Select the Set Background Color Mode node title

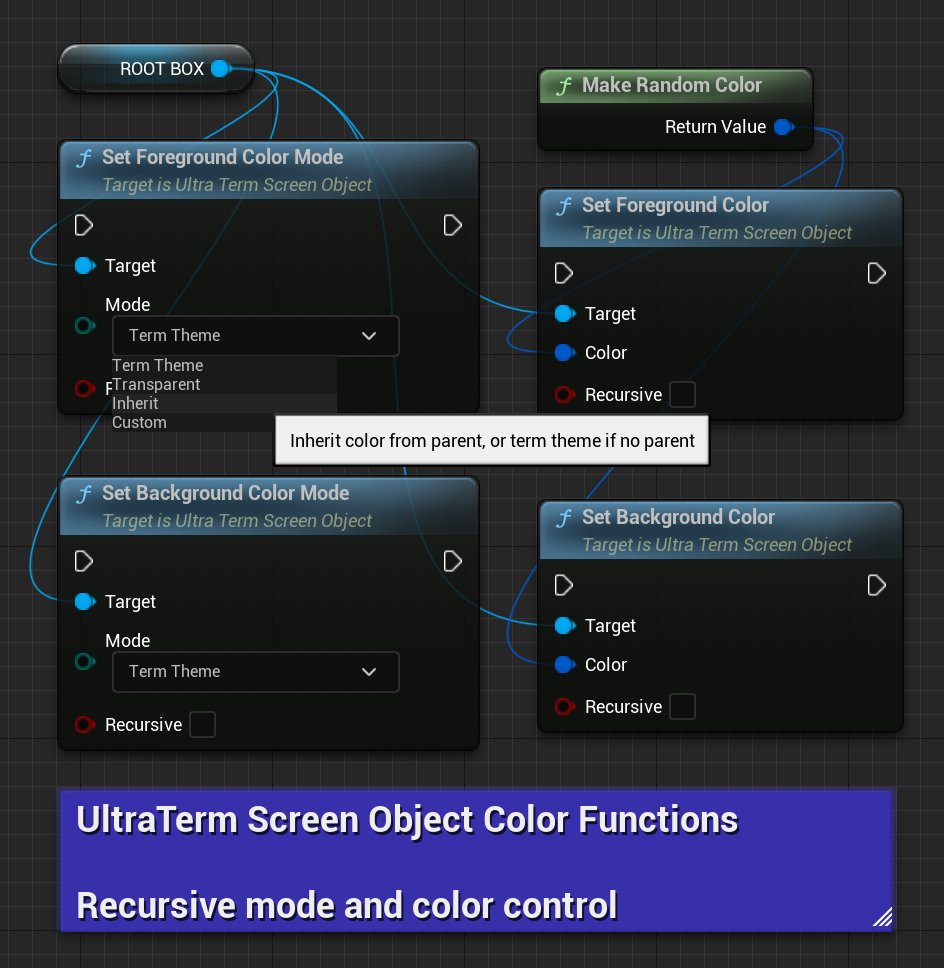[x=225, y=493]
